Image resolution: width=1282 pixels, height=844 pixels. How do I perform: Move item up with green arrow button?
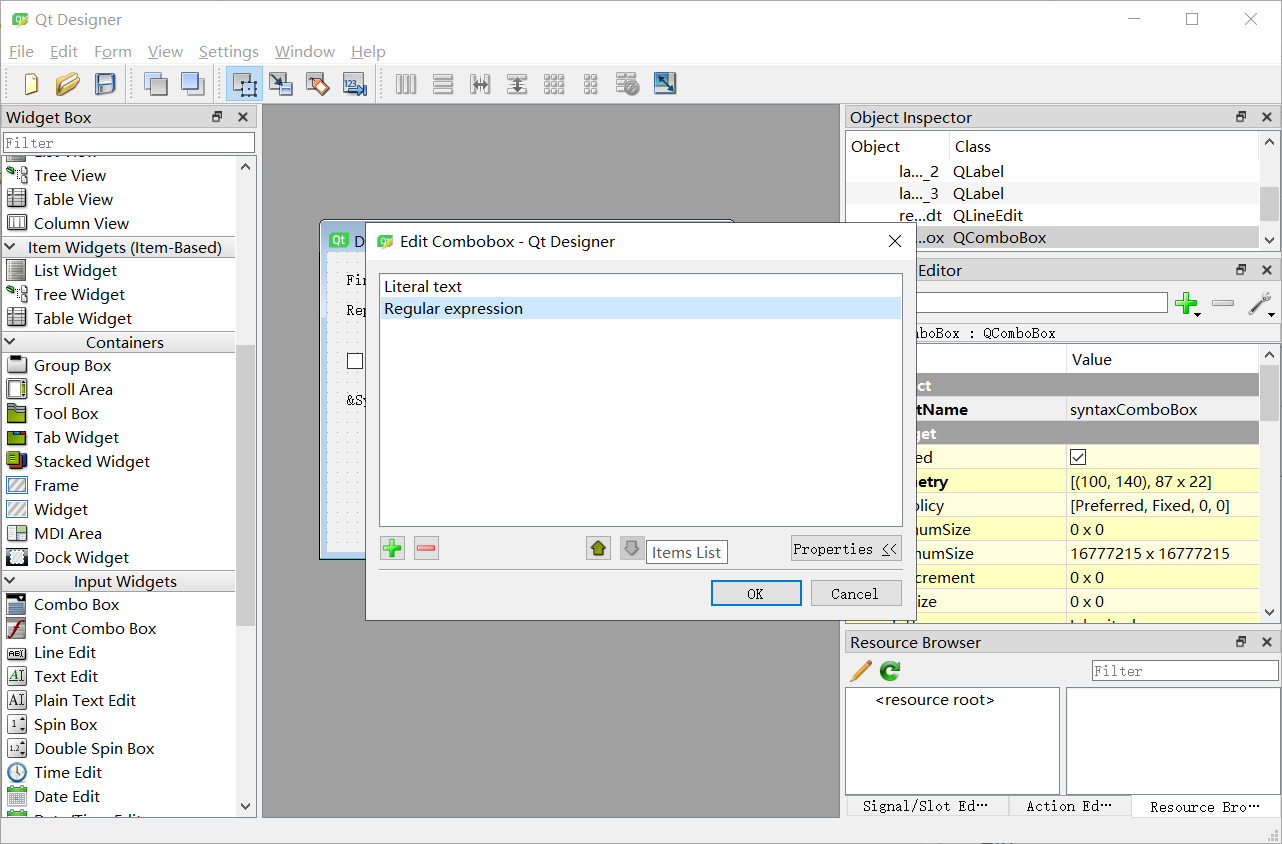pos(599,548)
